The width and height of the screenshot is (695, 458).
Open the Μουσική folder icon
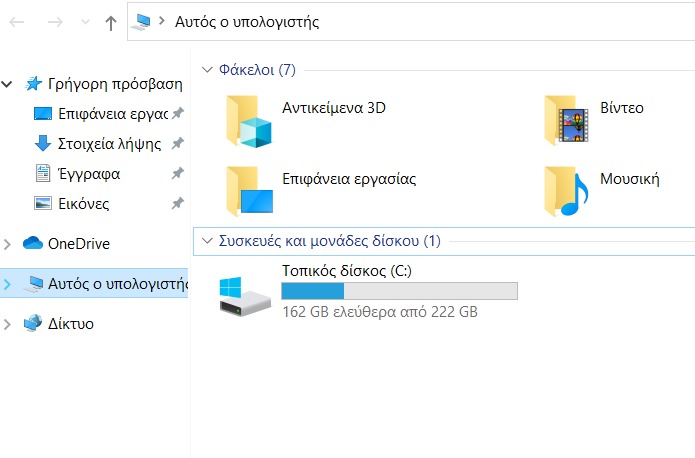[567, 190]
